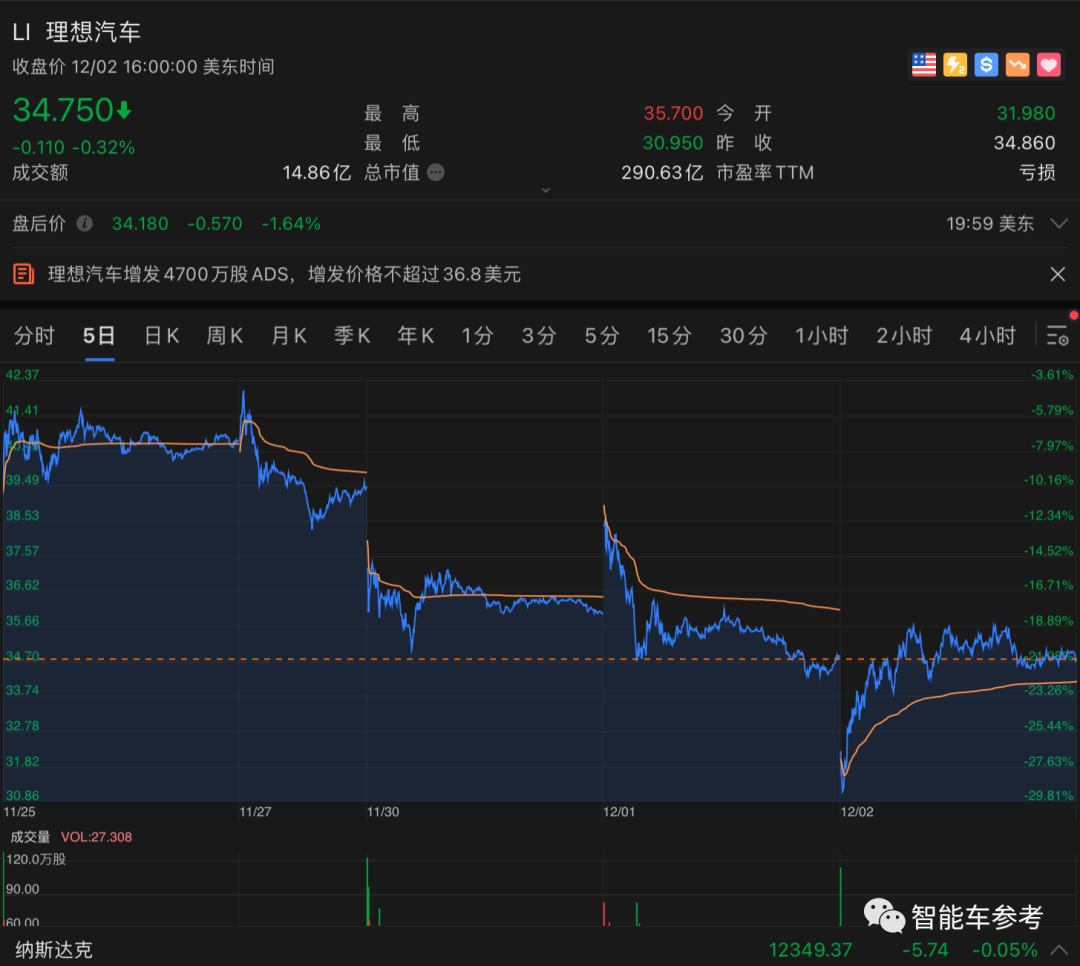Tap the VOL:27.308 volume indicator

point(96,837)
